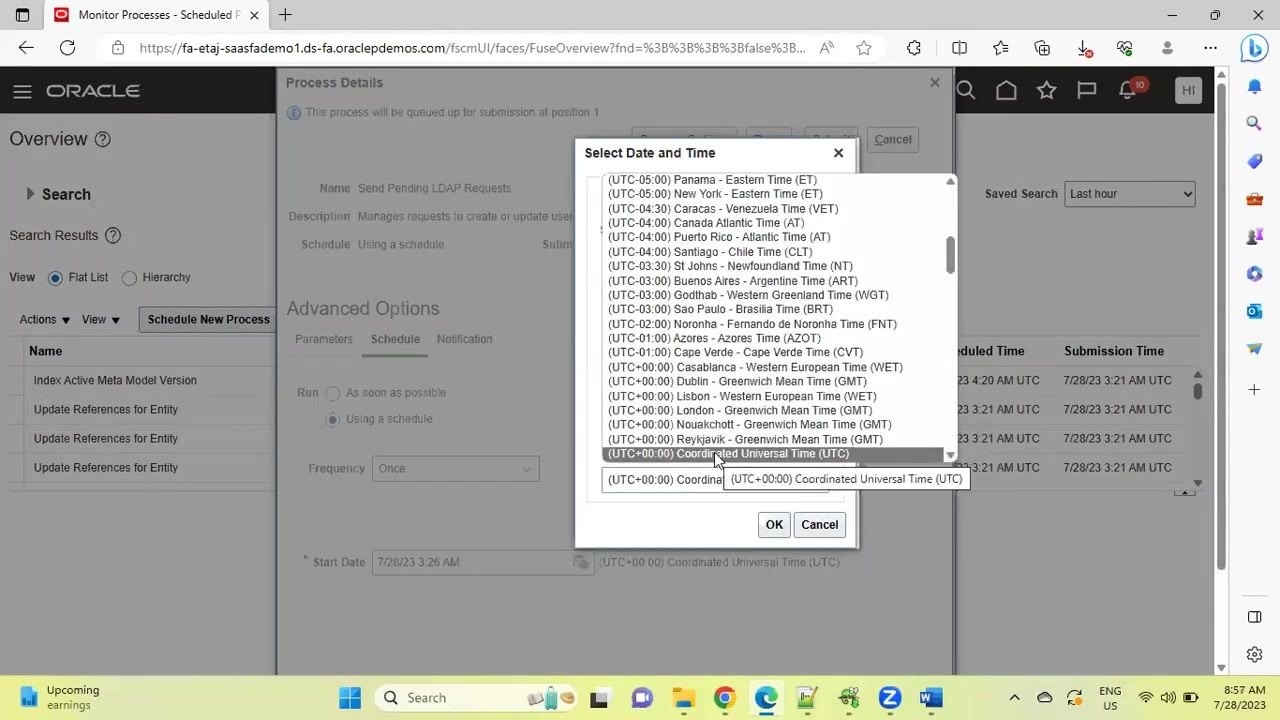Open the Oracle search magnifier icon

pyautogui.click(x=966, y=91)
